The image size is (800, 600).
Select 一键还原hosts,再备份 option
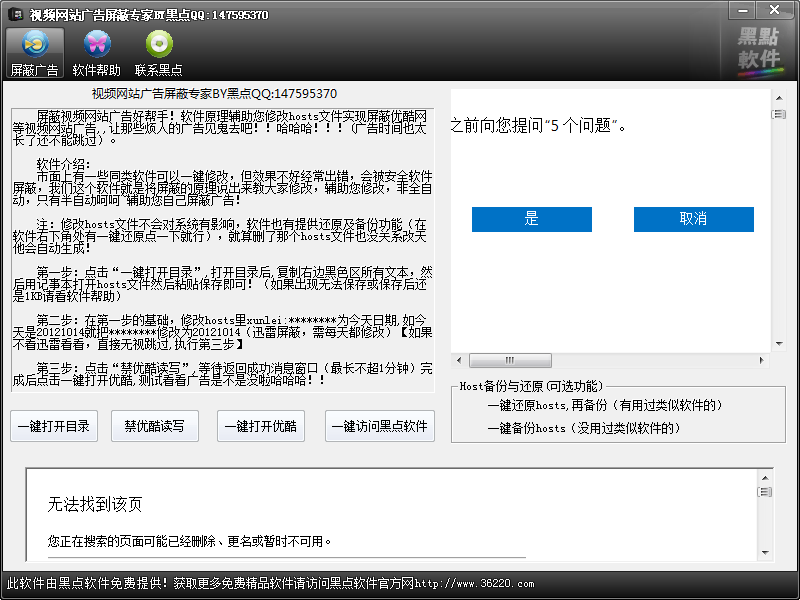click(x=605, y=406)
